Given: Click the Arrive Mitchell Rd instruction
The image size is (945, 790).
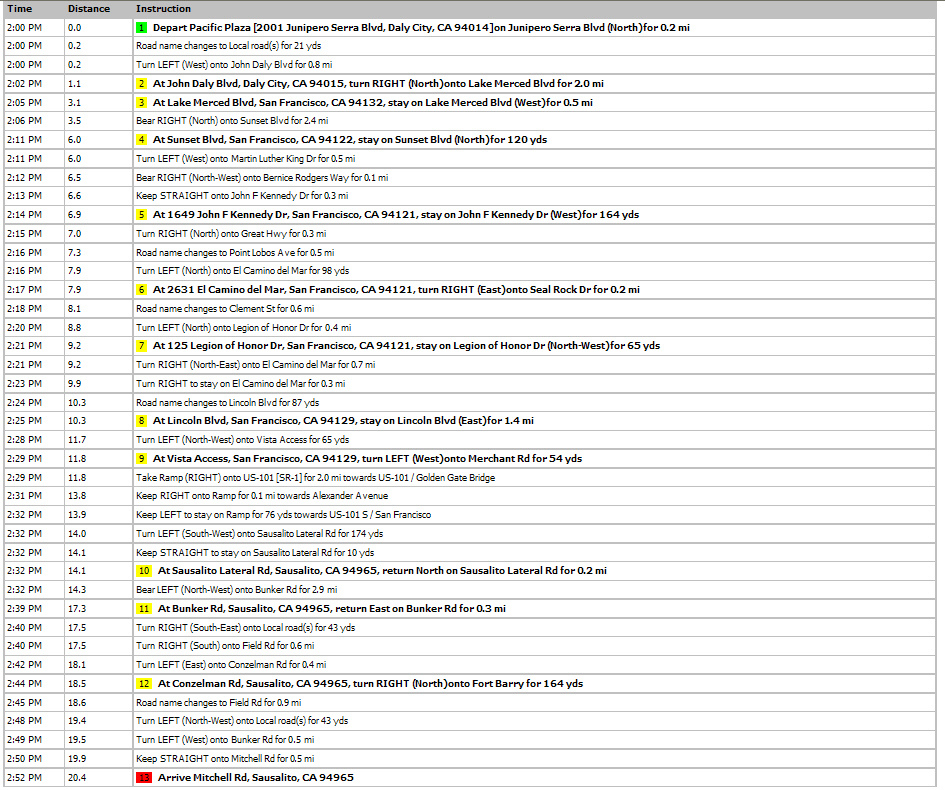Looking at the screenshot, I should point(255,778).
